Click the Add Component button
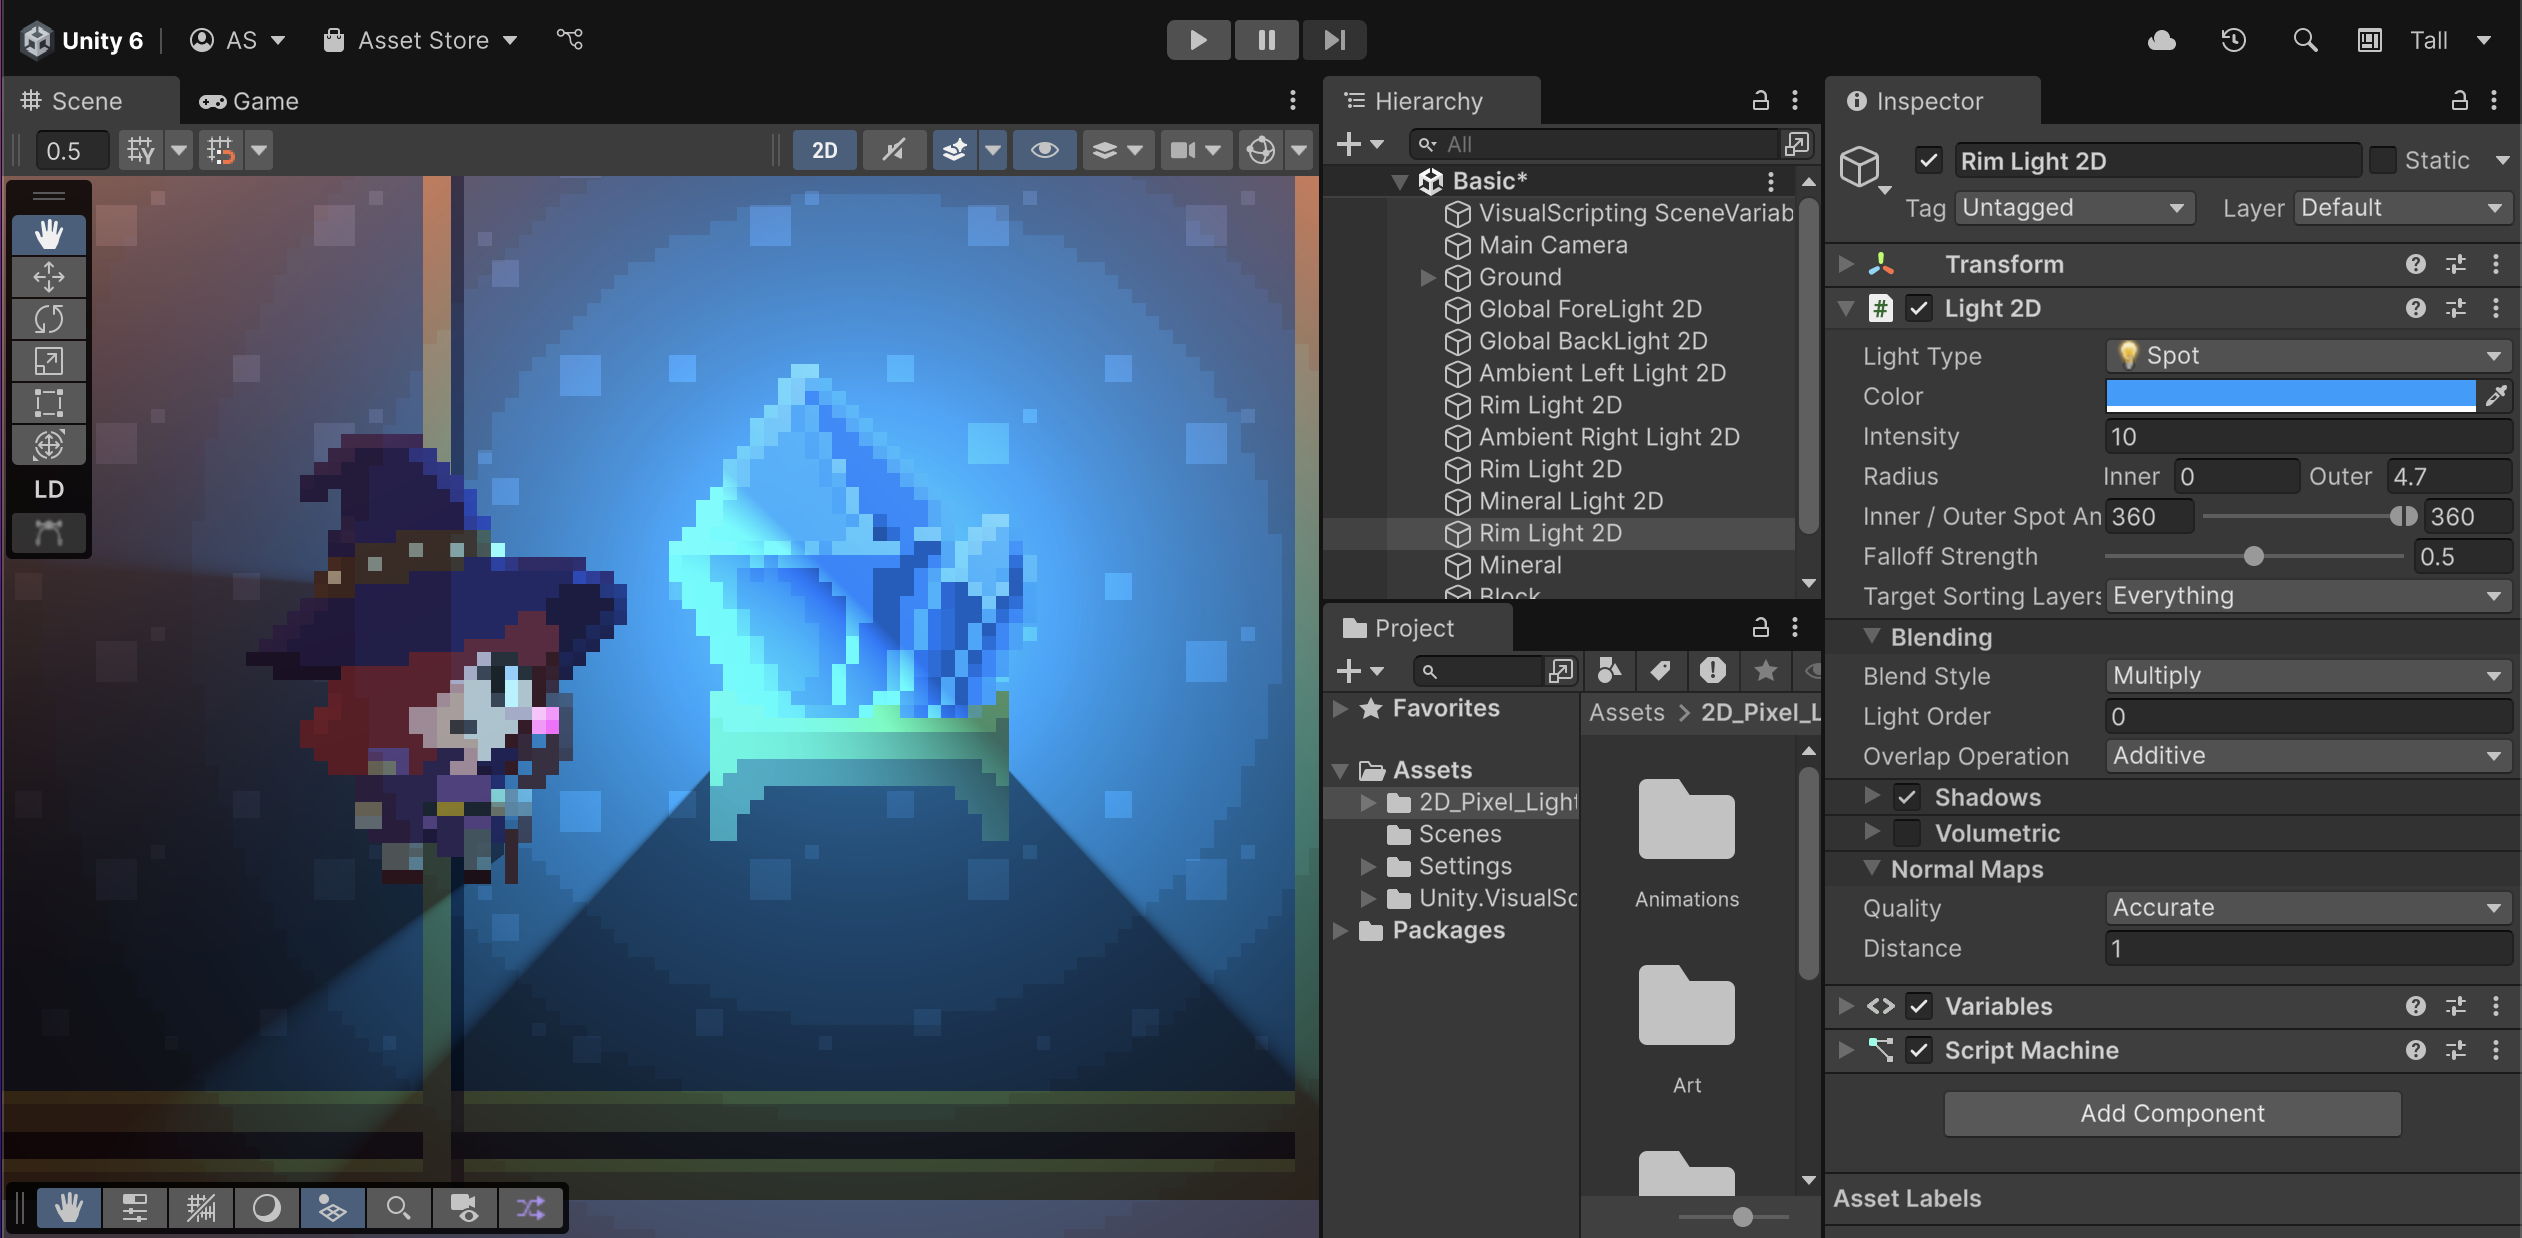Image resolution: width=2522 pixels, height=1238 pixels. pyautogui.click(x=2172, y=1113)
